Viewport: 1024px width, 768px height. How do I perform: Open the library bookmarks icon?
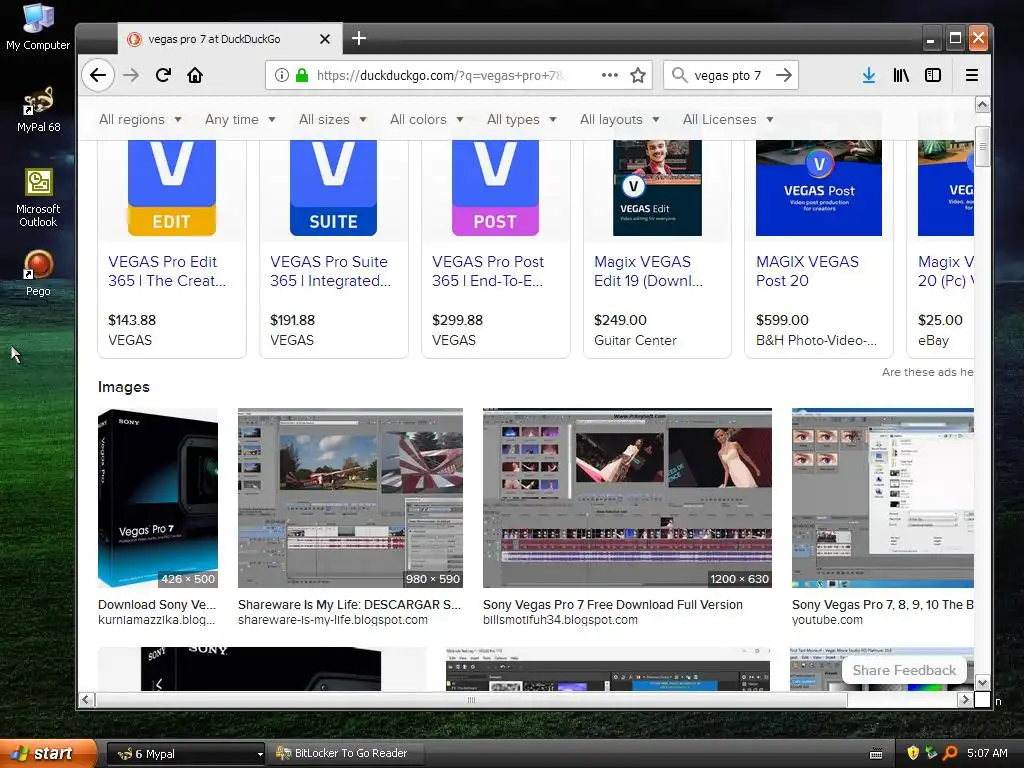pos(901,75)
